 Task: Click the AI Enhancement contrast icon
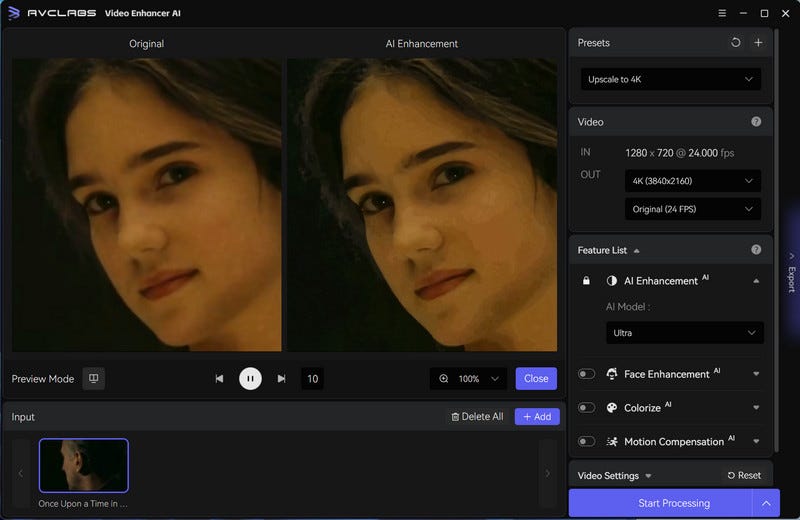[612, 281]
